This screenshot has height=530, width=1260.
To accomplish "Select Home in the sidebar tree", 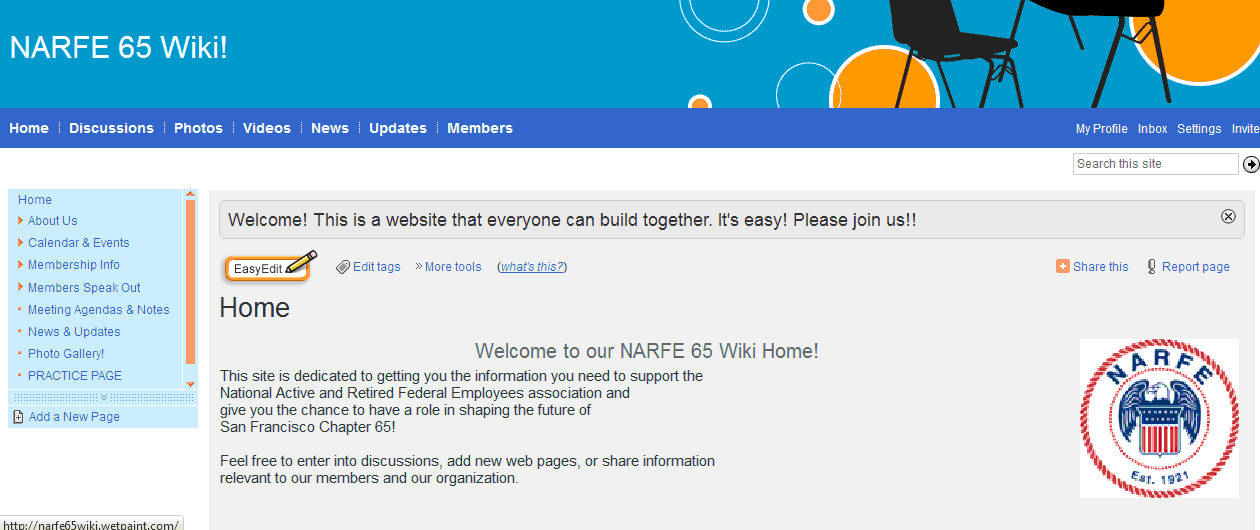I will point(35,200).
